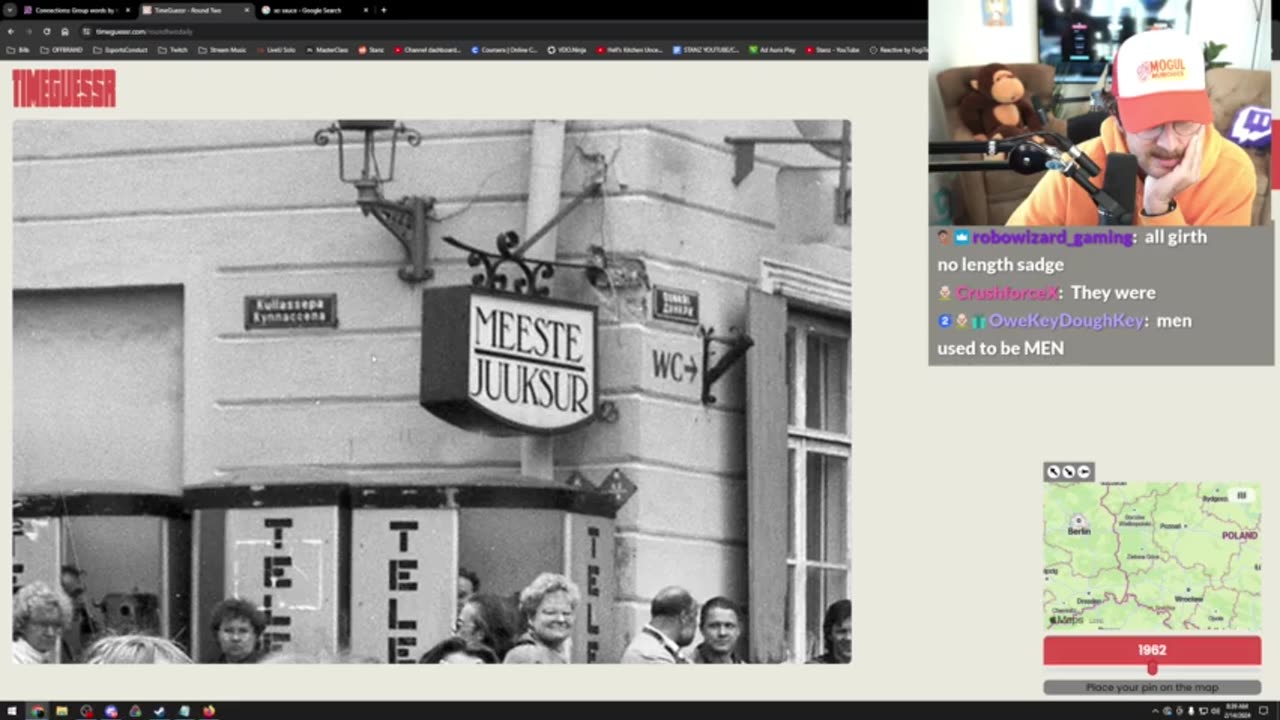Click the middle map size control icon
The width and height of the screenshot is (1280, 720).
point(1068,472)
